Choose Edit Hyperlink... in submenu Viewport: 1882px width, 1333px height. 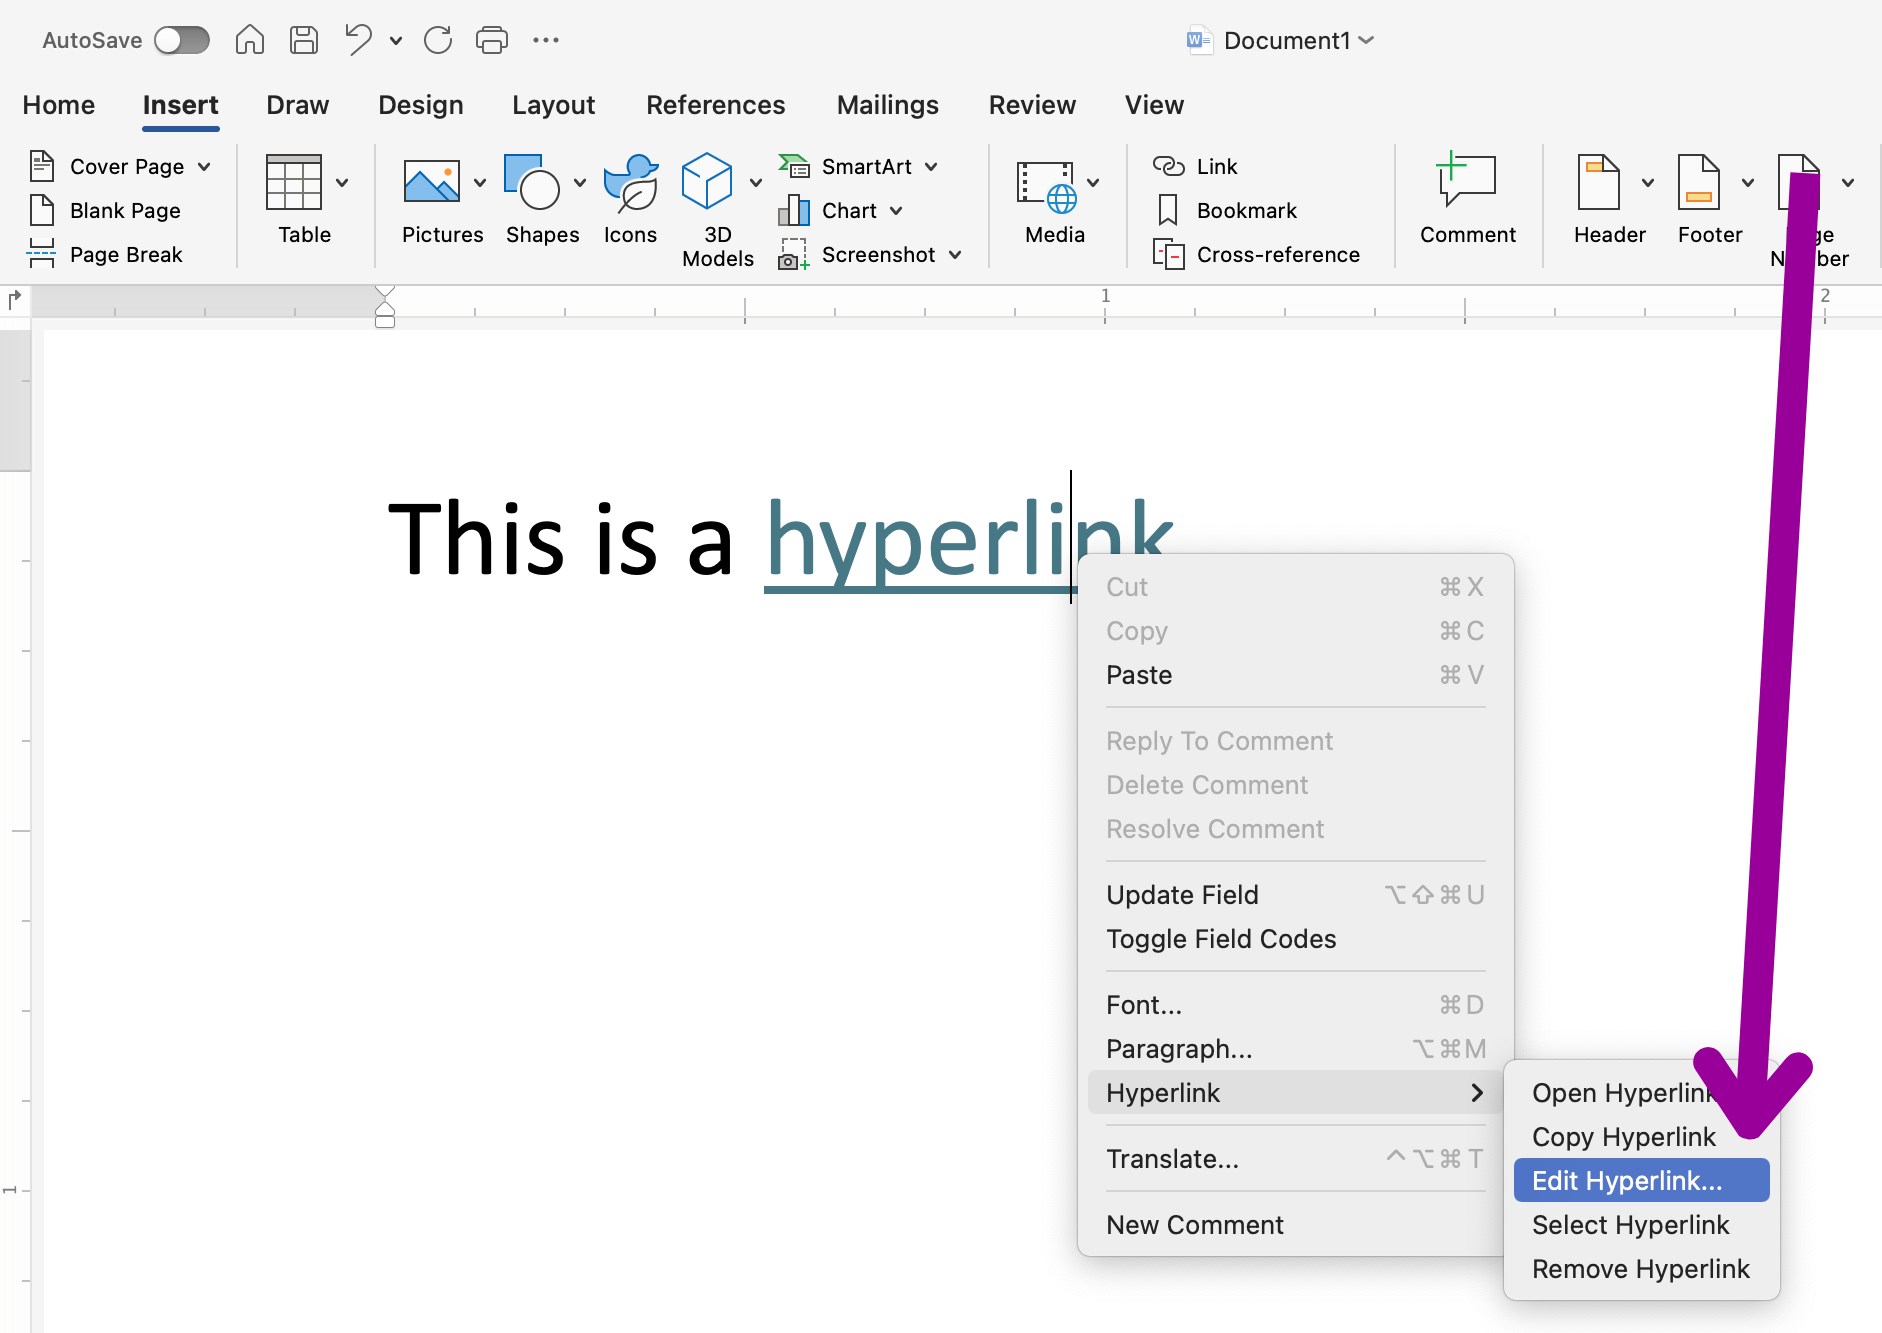(x=1641, y=1181)
